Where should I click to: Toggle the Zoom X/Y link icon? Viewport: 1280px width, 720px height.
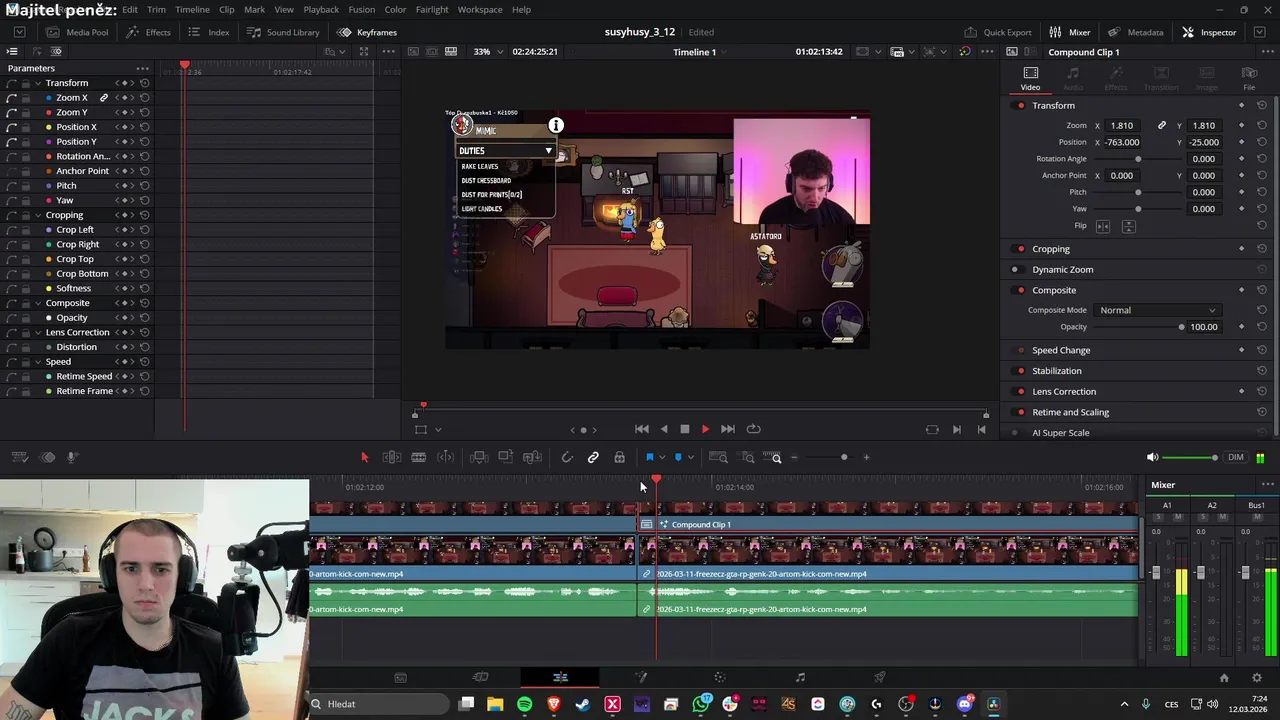(x=1162, y=126)
